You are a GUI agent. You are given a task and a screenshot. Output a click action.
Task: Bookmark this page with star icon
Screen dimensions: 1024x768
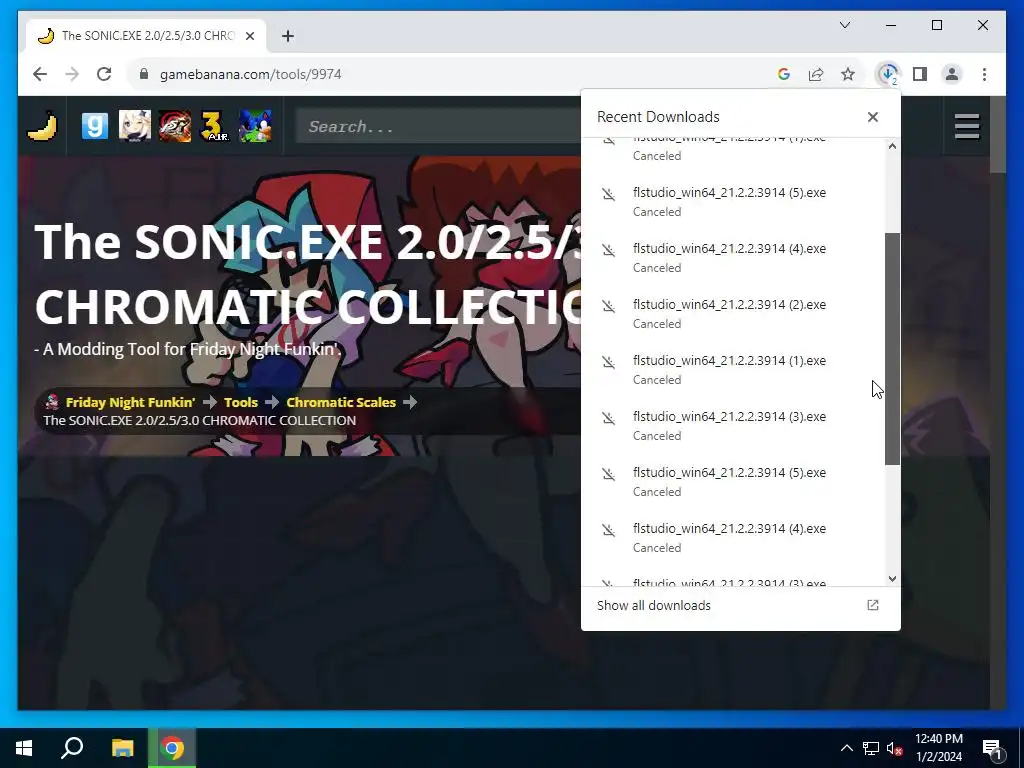click(848, 74)
